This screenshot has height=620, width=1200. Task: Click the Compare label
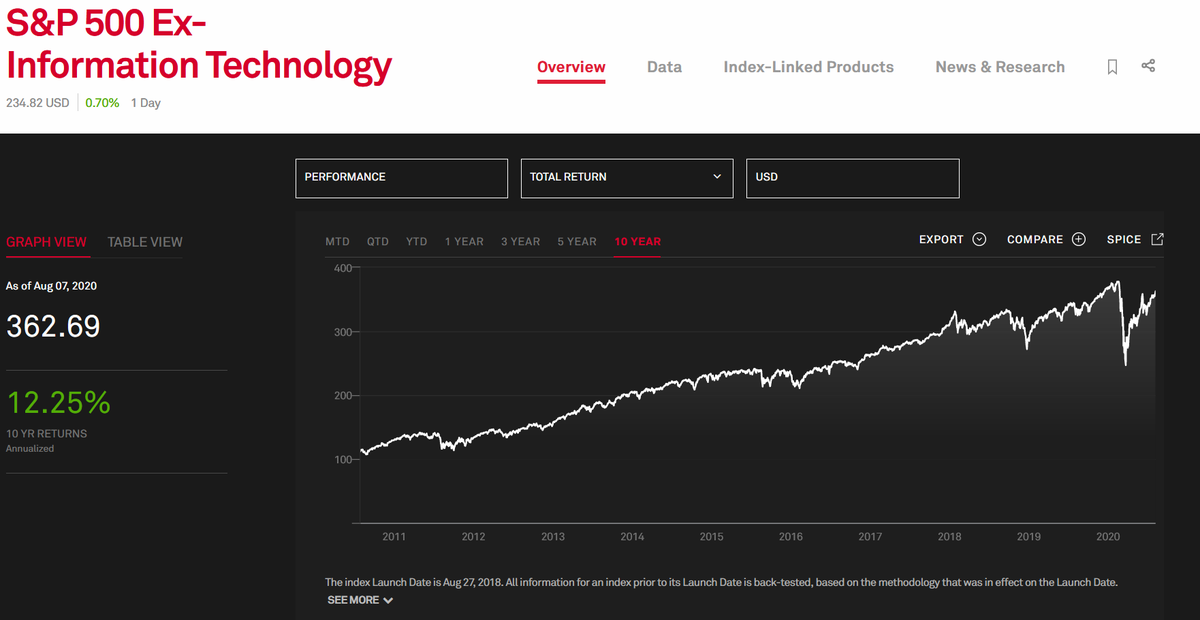click(x=1035, y=239)
